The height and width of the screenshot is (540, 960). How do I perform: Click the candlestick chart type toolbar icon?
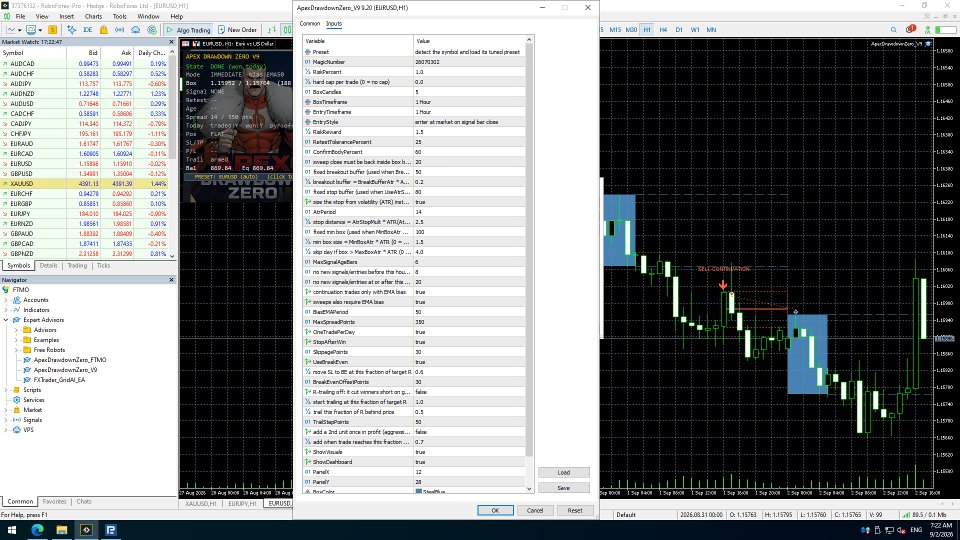pyautogui.click(x=287, y=29)
